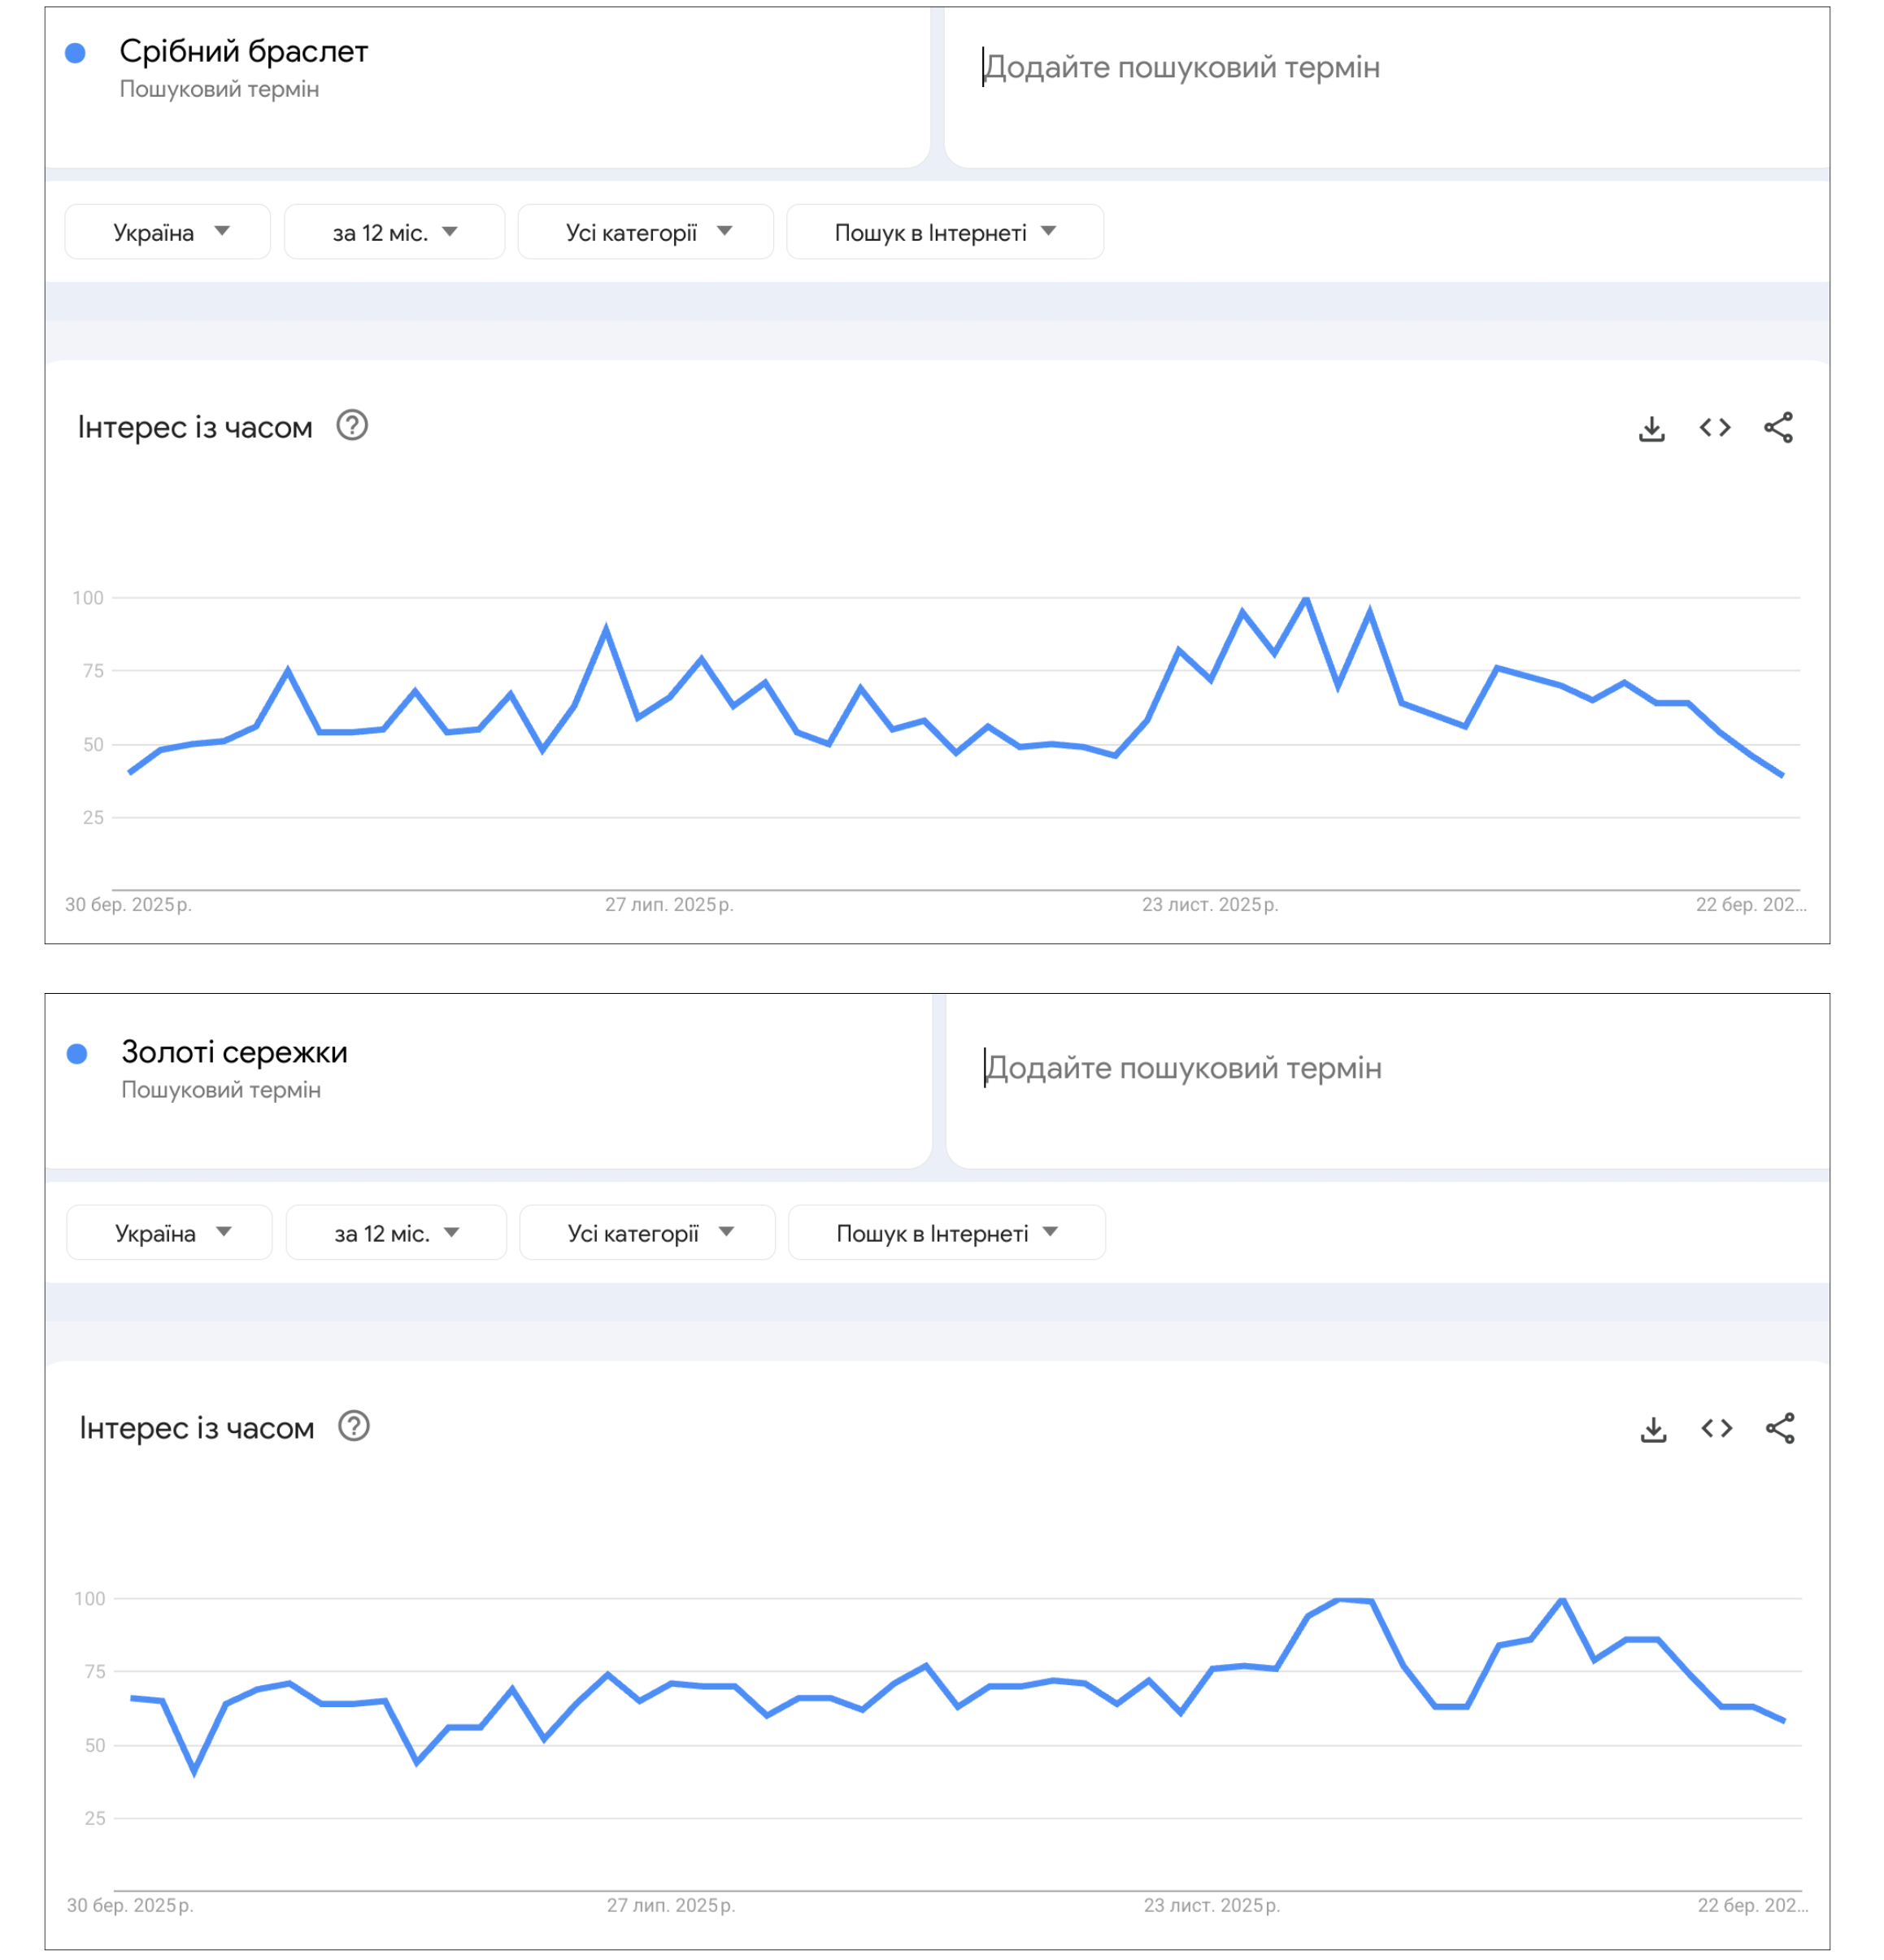
Task: Open embed code for the Золоті сережки chart
Action: [x=1716, y=1429]
